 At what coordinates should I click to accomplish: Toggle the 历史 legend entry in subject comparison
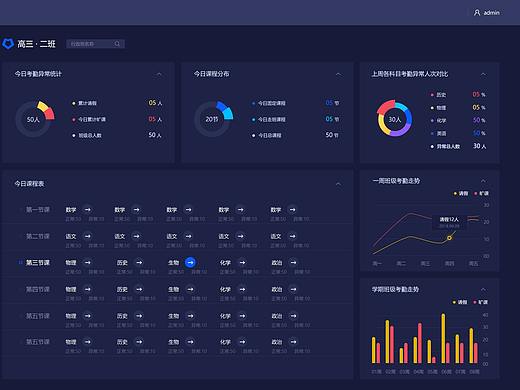click(438, 95)
